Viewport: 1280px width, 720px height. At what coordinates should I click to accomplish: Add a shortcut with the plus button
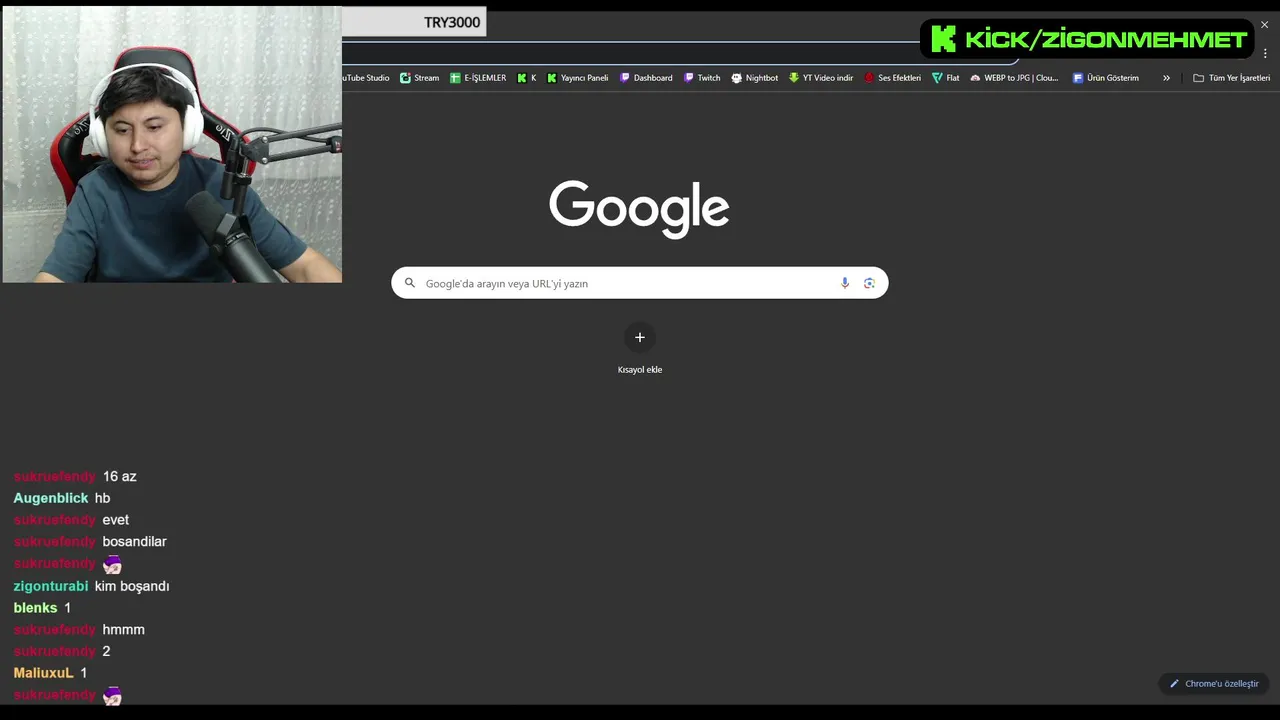pyautogui.click(x=640, y=337)
